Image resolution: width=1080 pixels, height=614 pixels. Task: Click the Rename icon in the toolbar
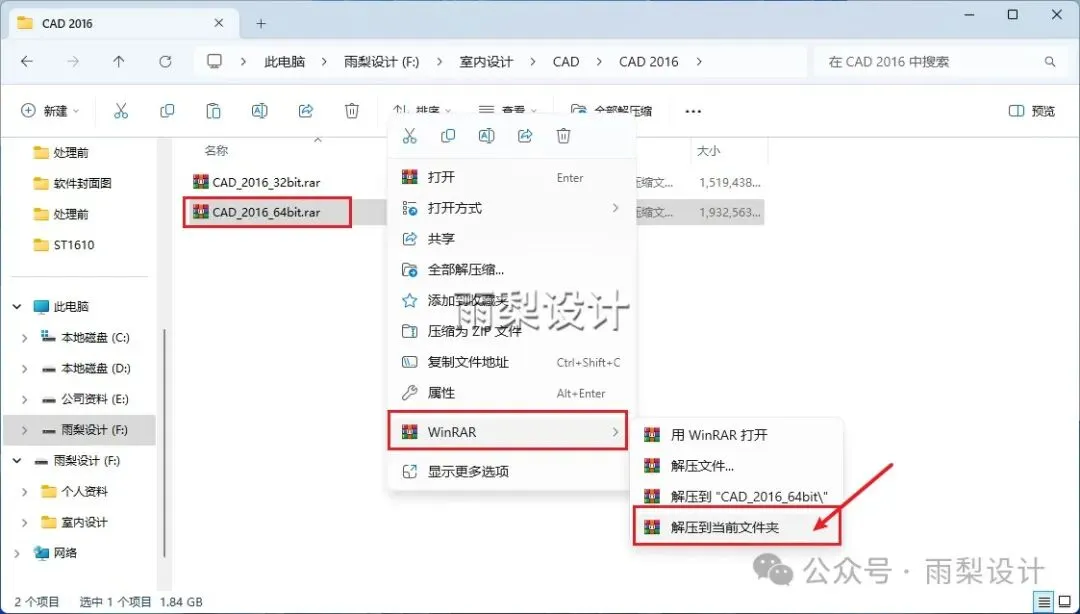pos(260,111)
